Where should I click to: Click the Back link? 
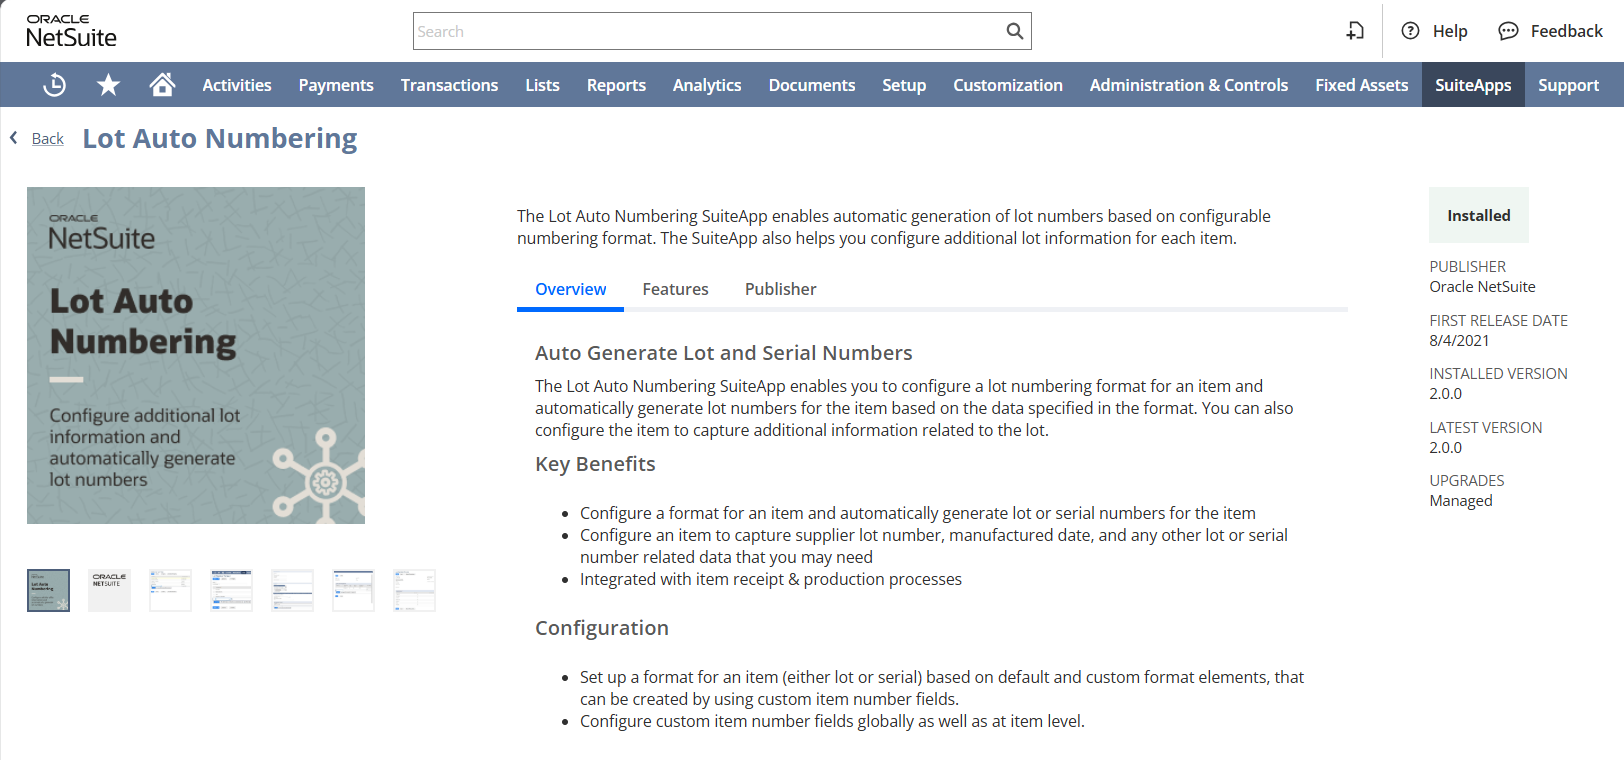47,139
